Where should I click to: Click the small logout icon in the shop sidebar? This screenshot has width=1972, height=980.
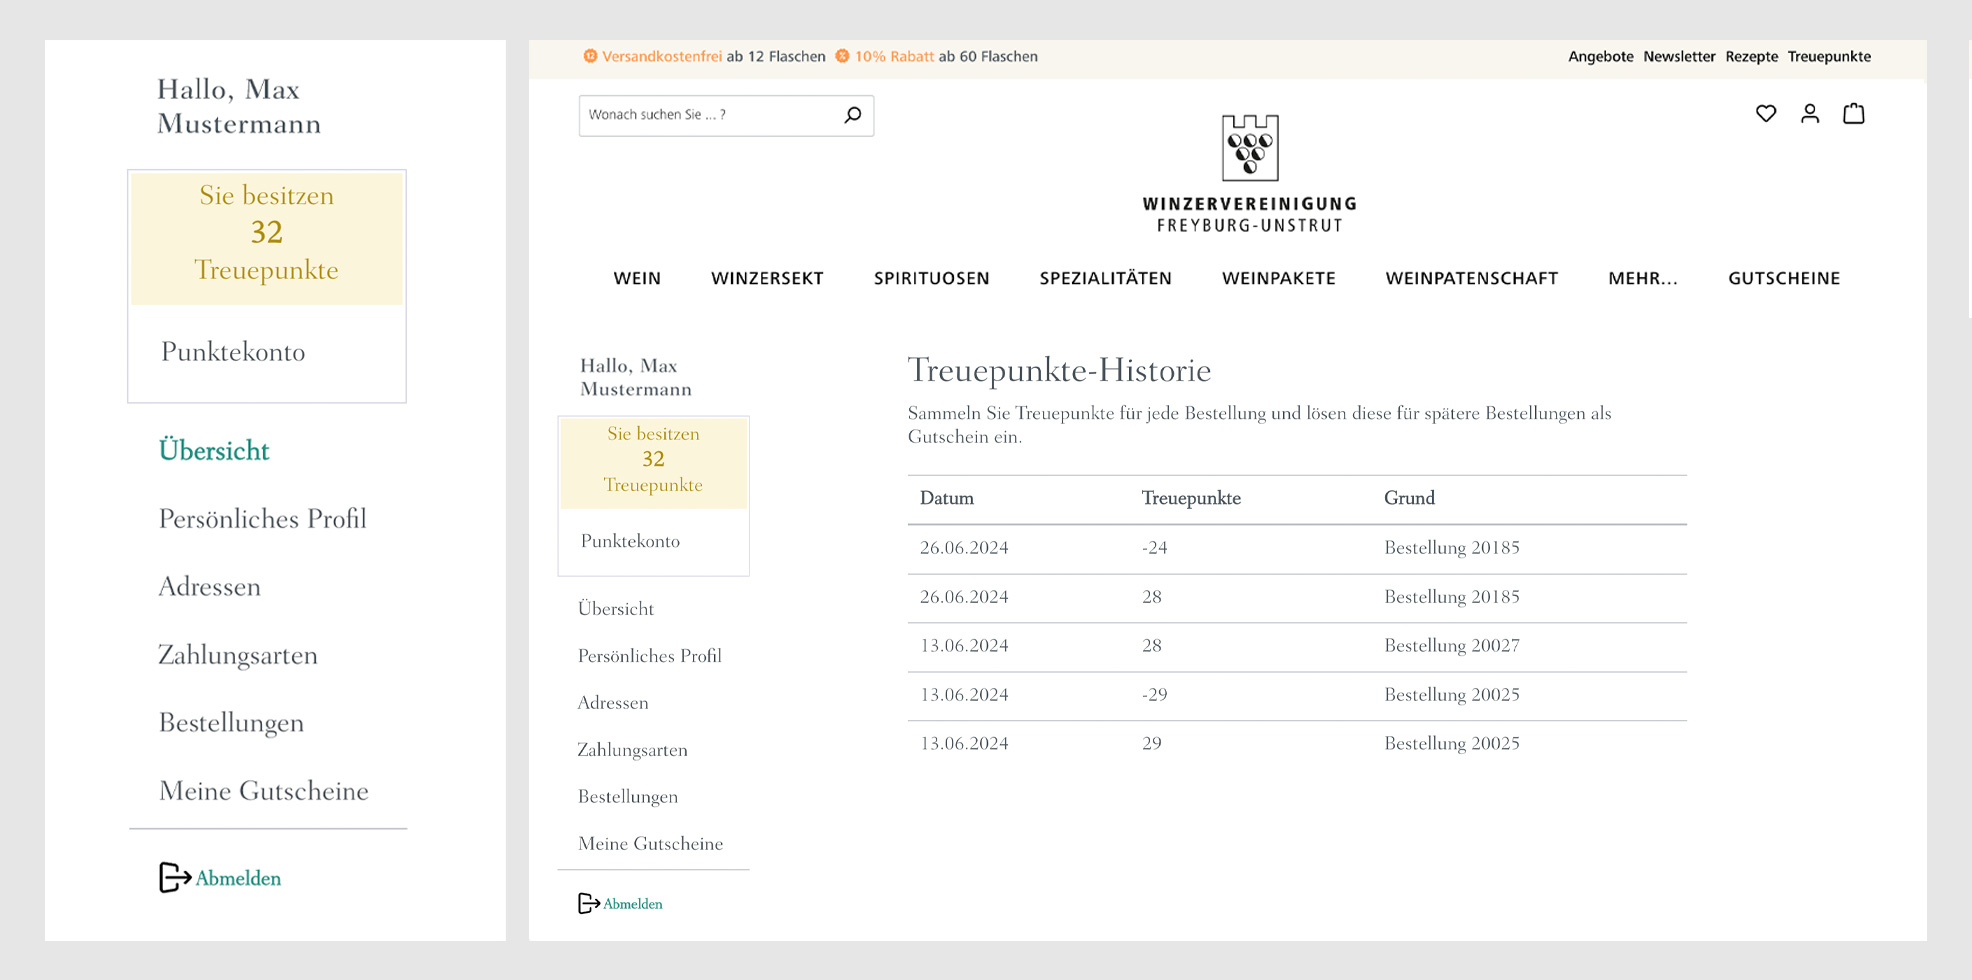tap(588, 904)
